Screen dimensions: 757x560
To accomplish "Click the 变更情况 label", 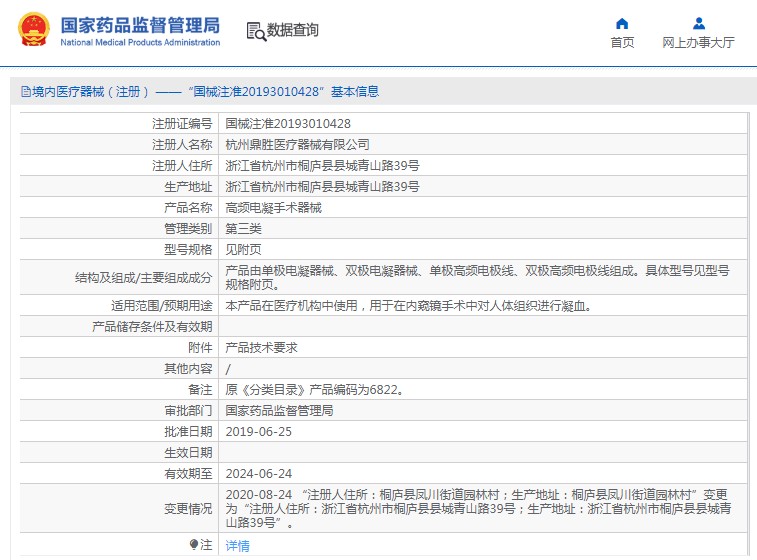I will tap(188, 509).
